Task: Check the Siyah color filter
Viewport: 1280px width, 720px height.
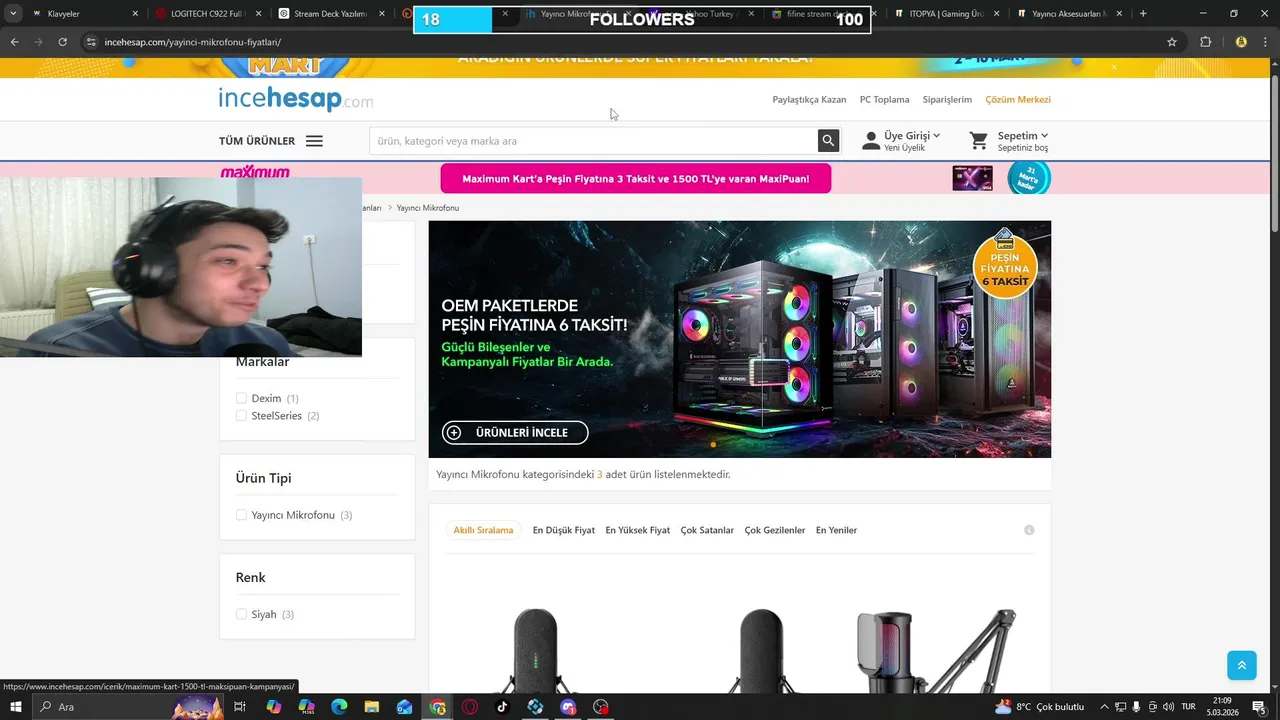Action: point(241,614)
